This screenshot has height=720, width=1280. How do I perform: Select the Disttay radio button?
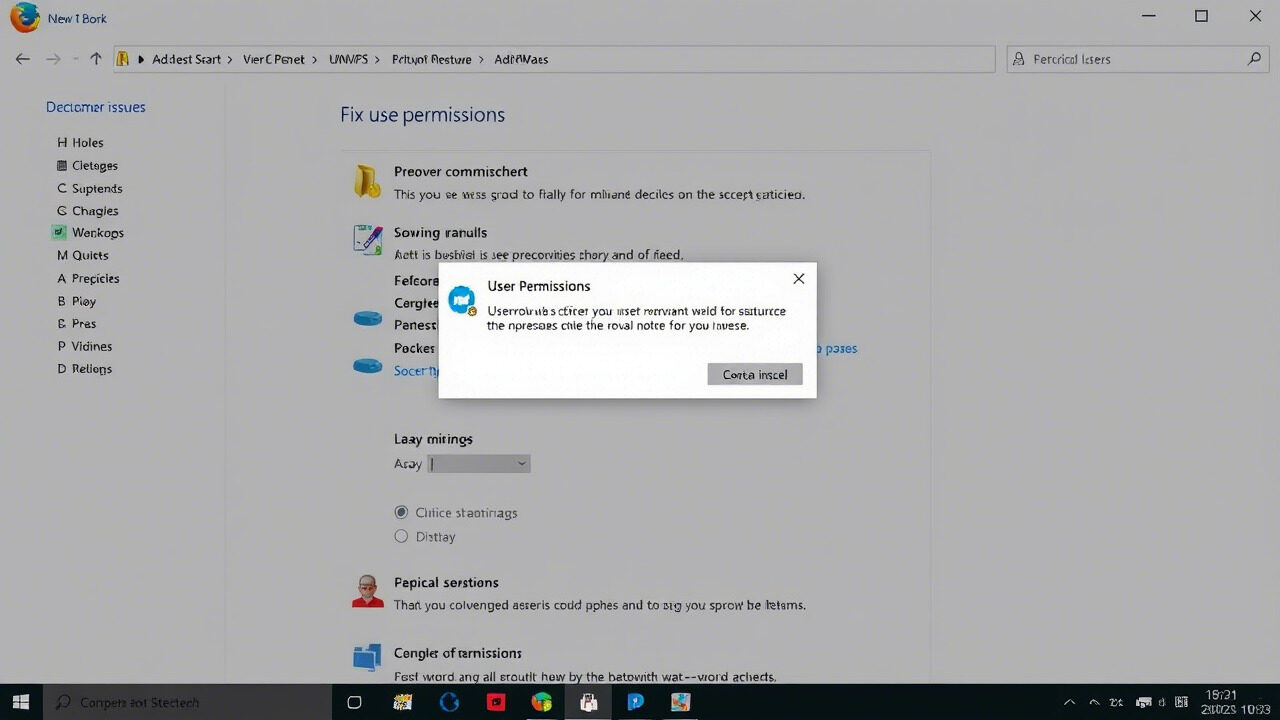click(x=401, y=536)
